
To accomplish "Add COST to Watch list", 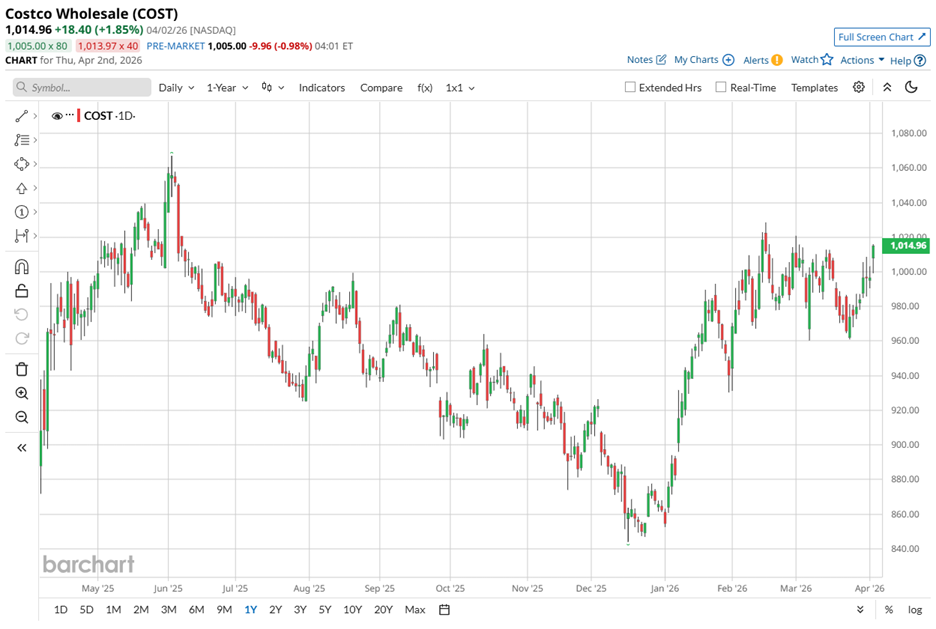I will [811, 60].
